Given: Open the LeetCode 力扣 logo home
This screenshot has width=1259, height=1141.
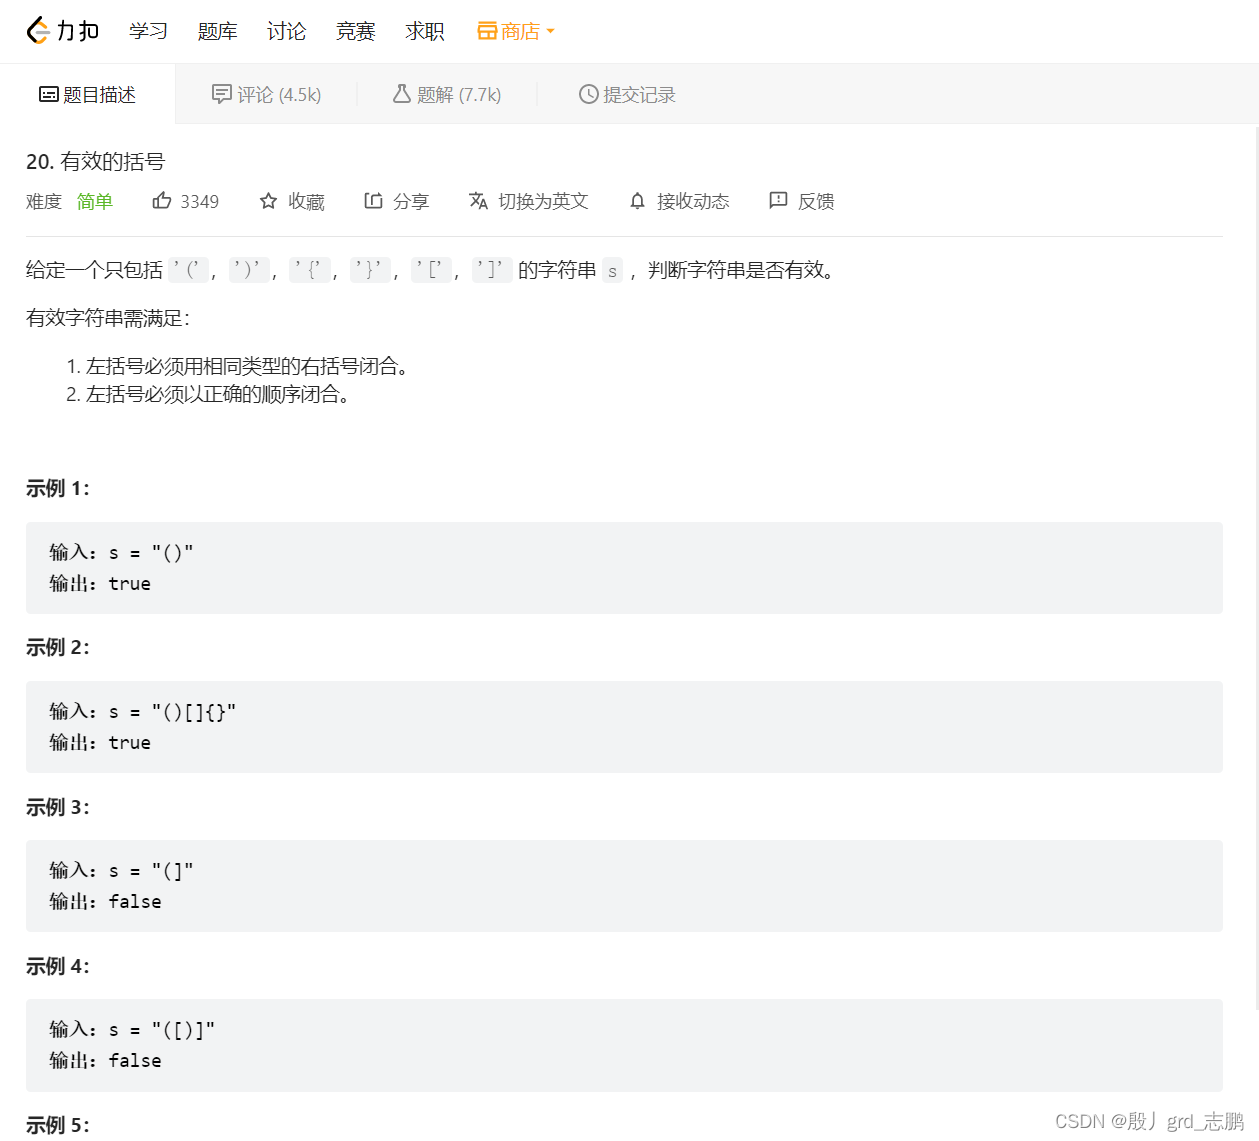Looking at the screenshot, I should click(63, 31).
